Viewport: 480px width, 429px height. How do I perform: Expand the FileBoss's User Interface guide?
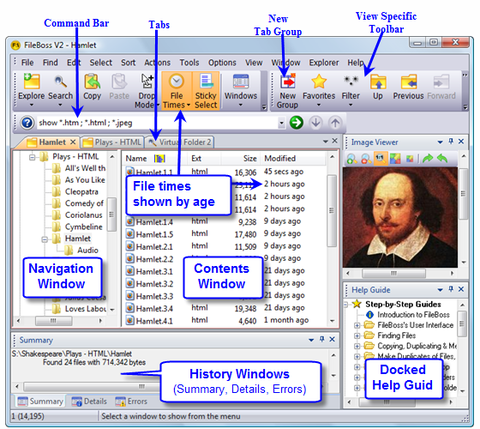[357, 325]
